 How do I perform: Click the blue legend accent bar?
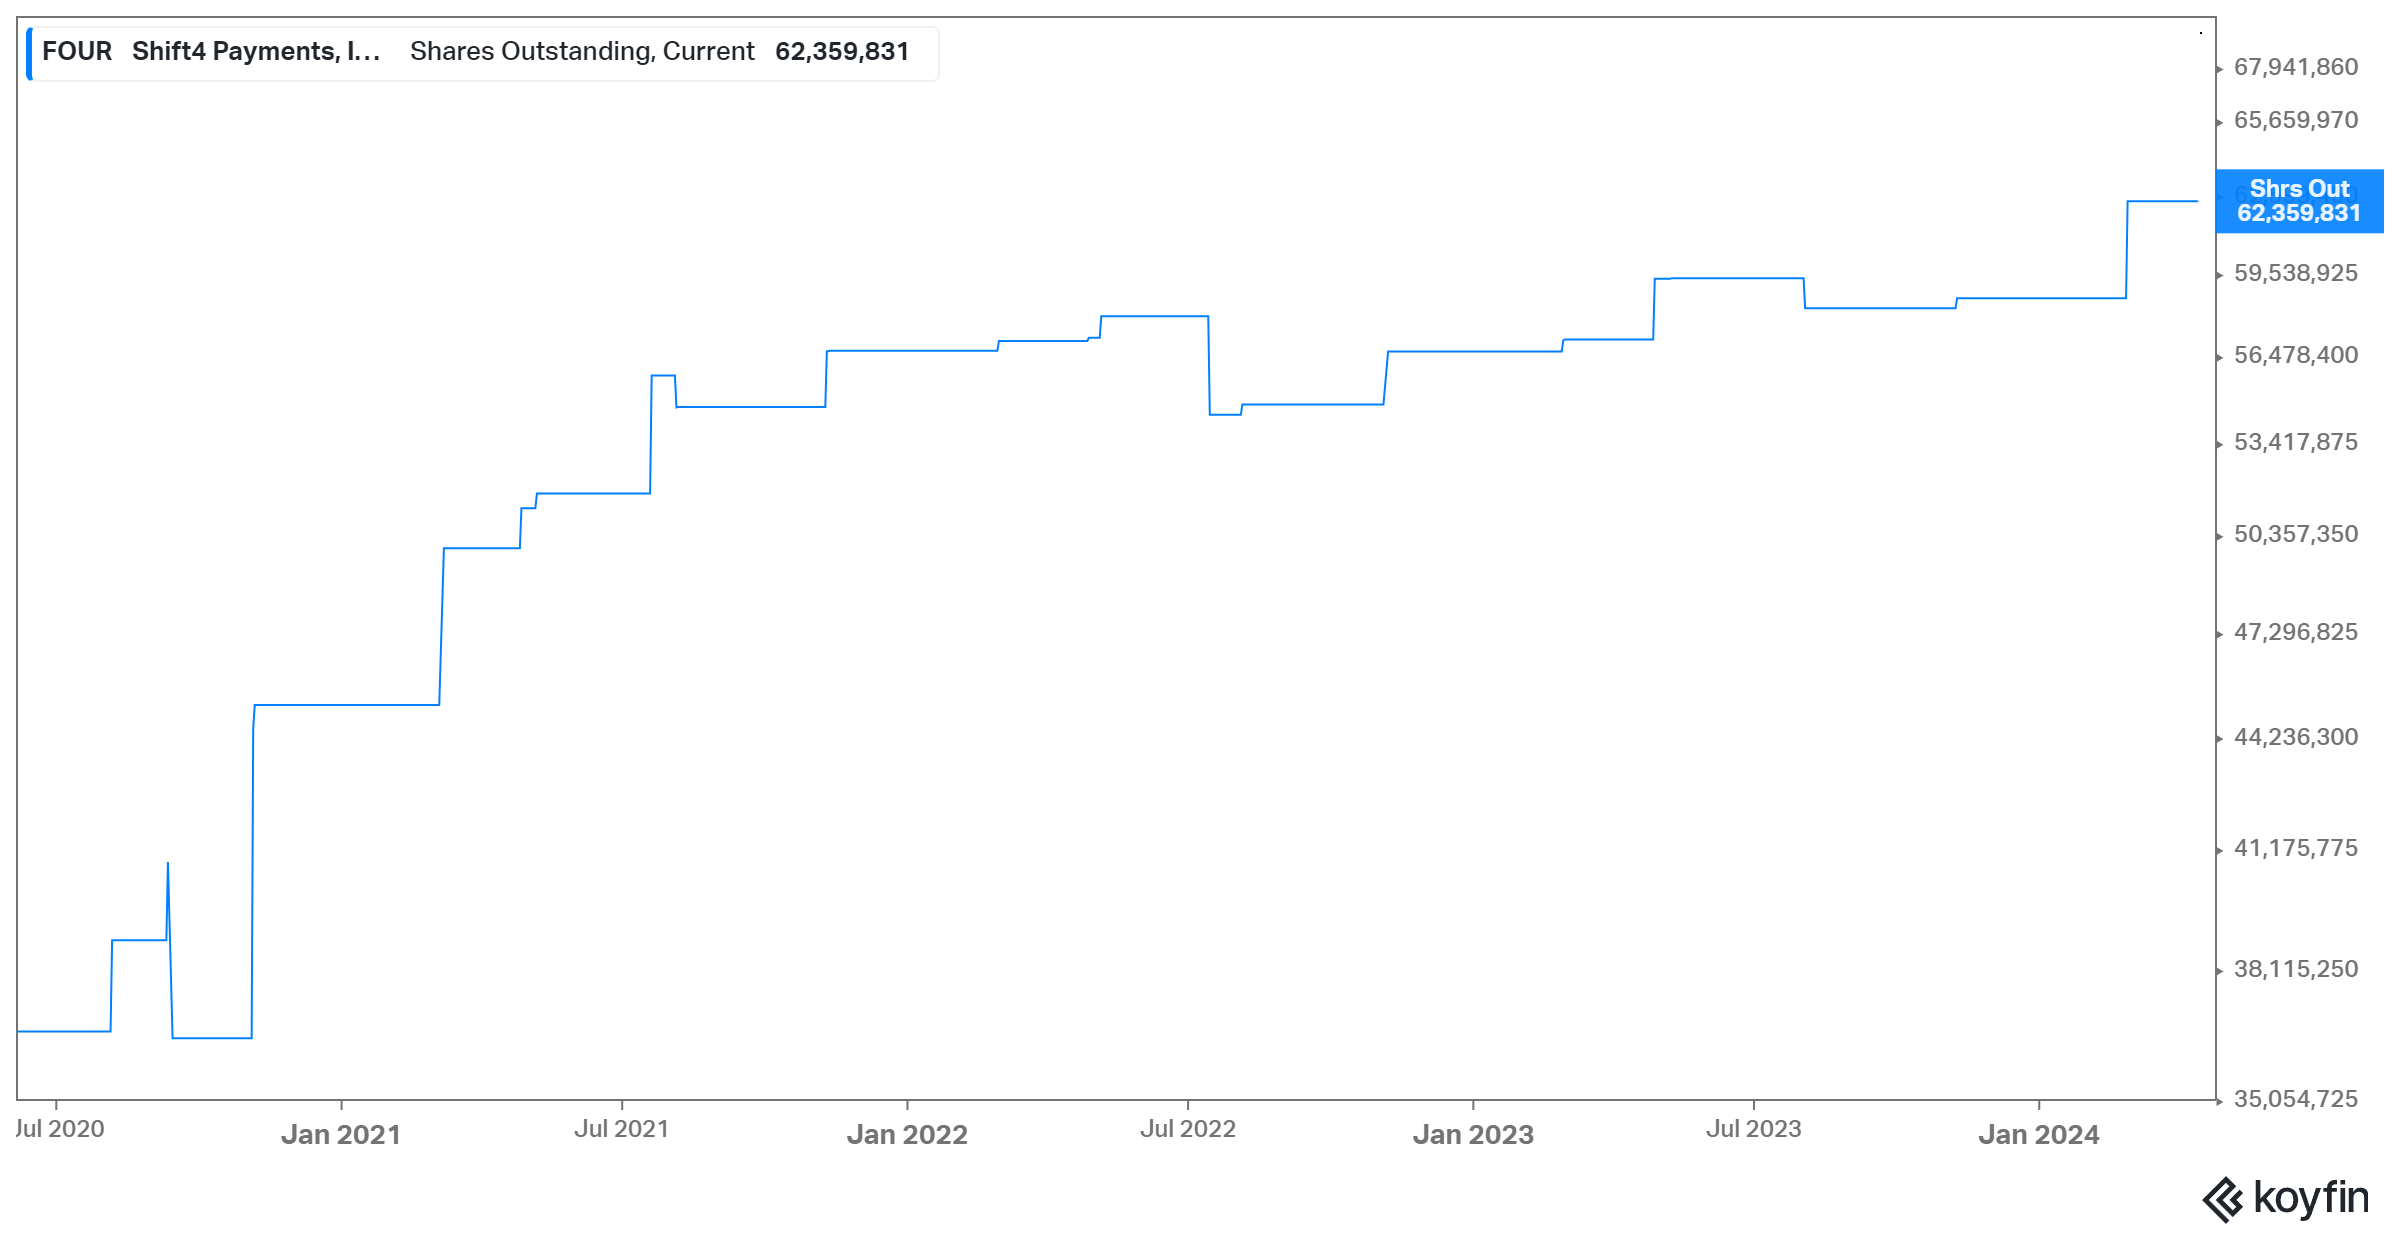31,51
